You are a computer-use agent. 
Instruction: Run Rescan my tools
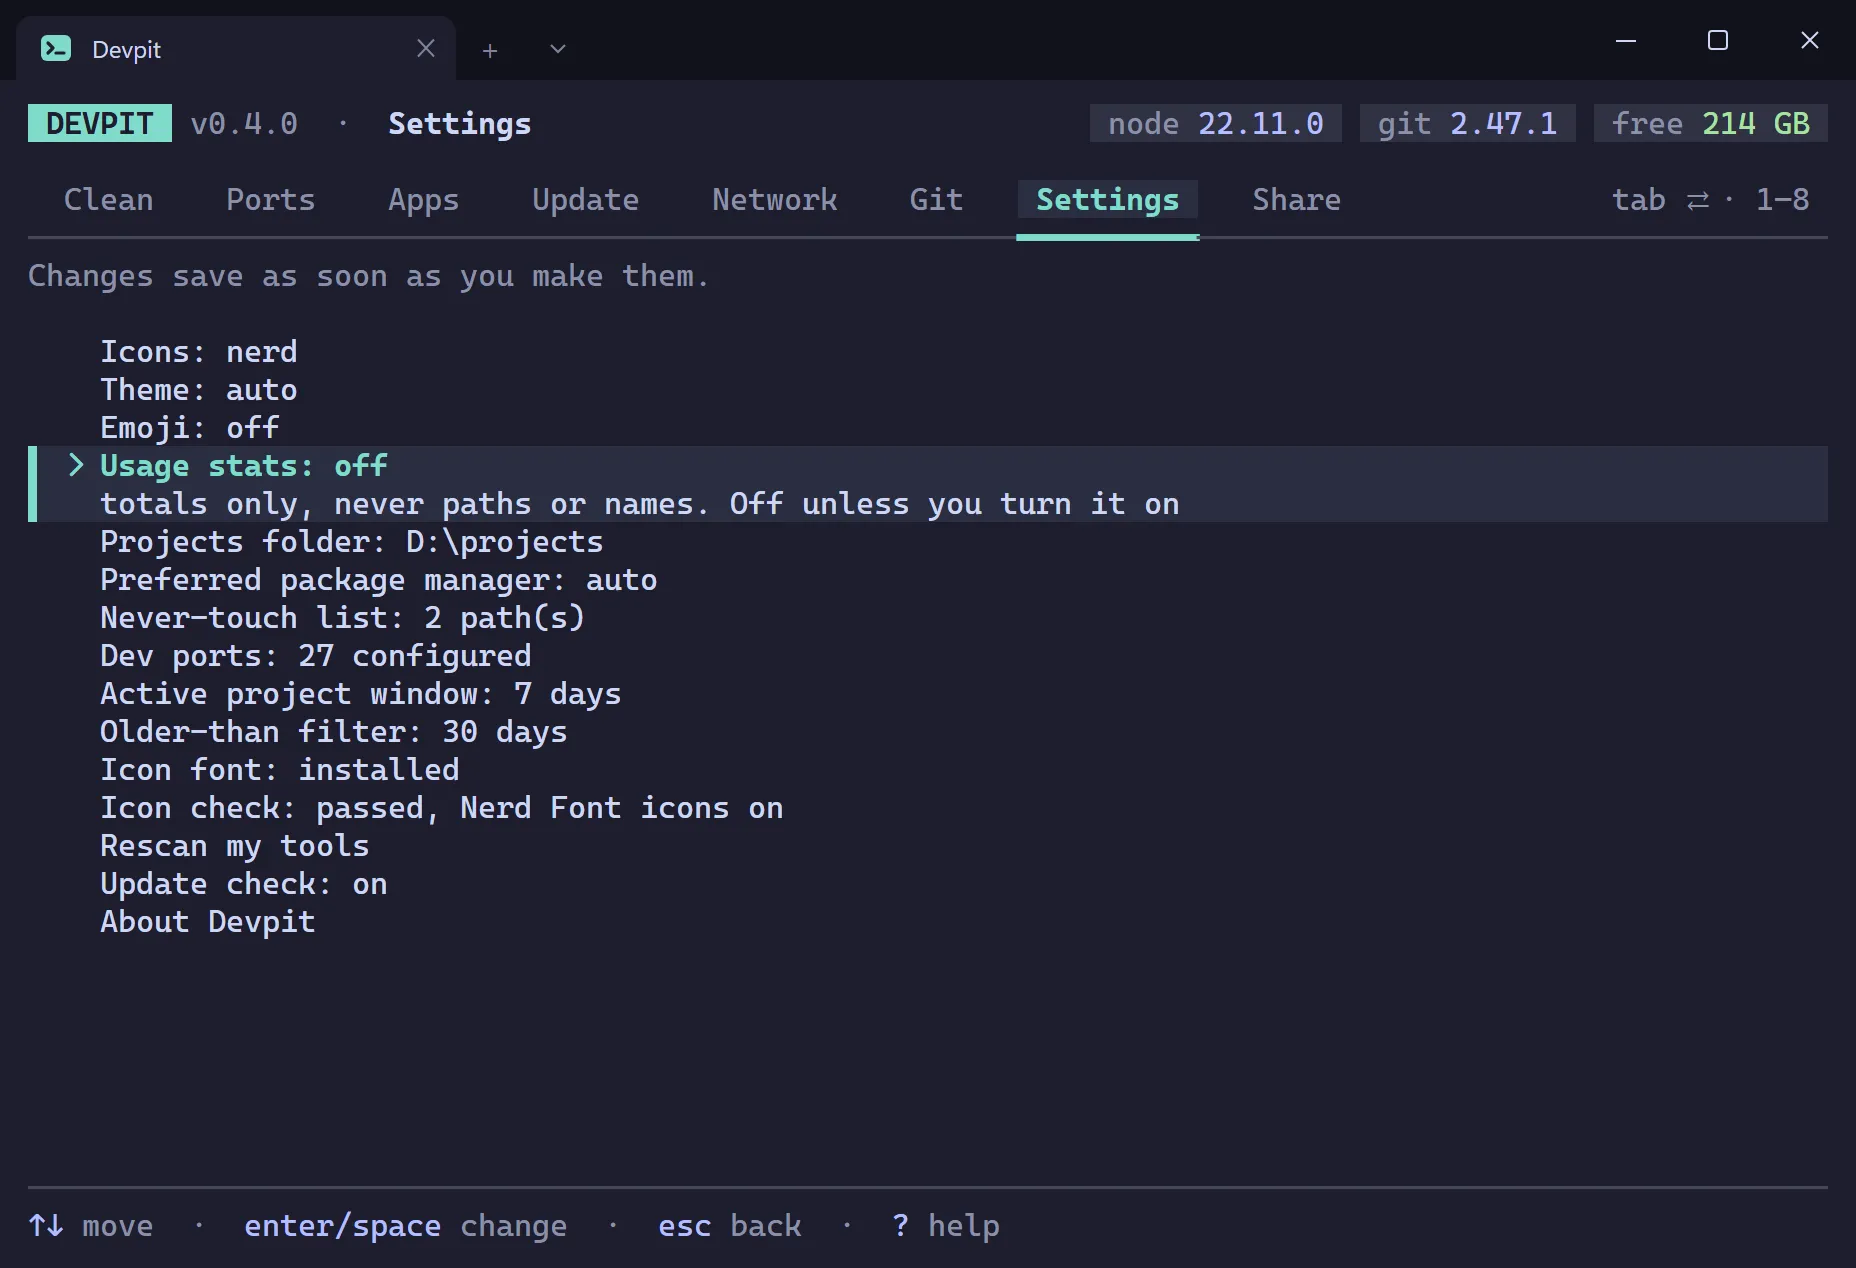tap(235, 846)
